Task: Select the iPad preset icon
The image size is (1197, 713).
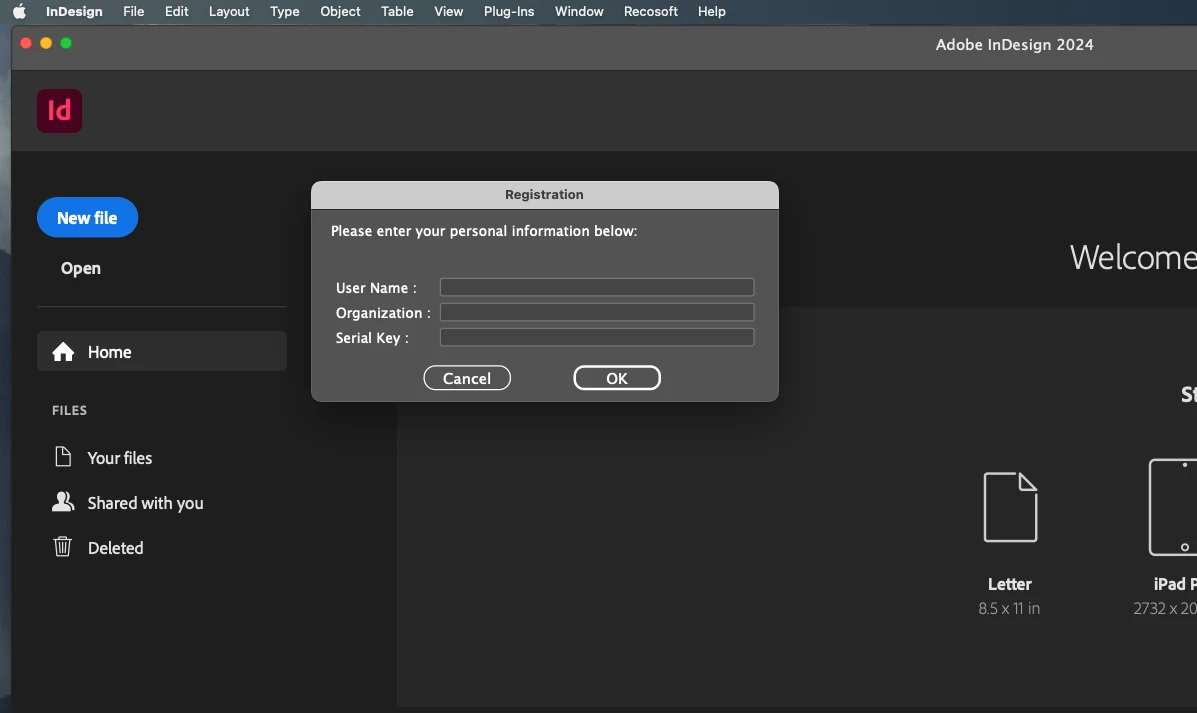Action: 1173,508
